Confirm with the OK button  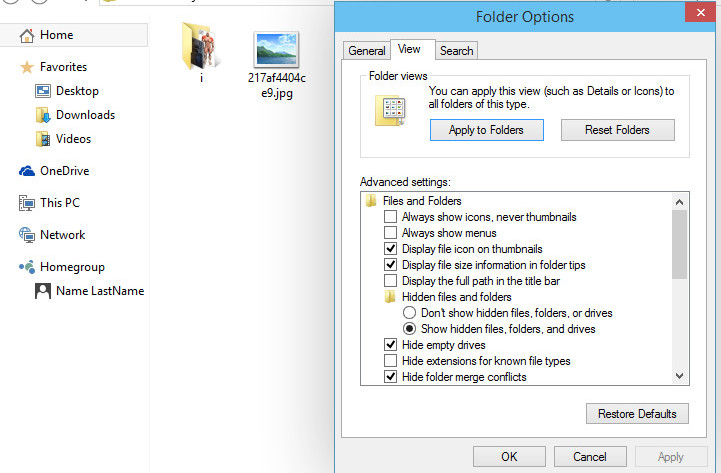tap(509, 456)
